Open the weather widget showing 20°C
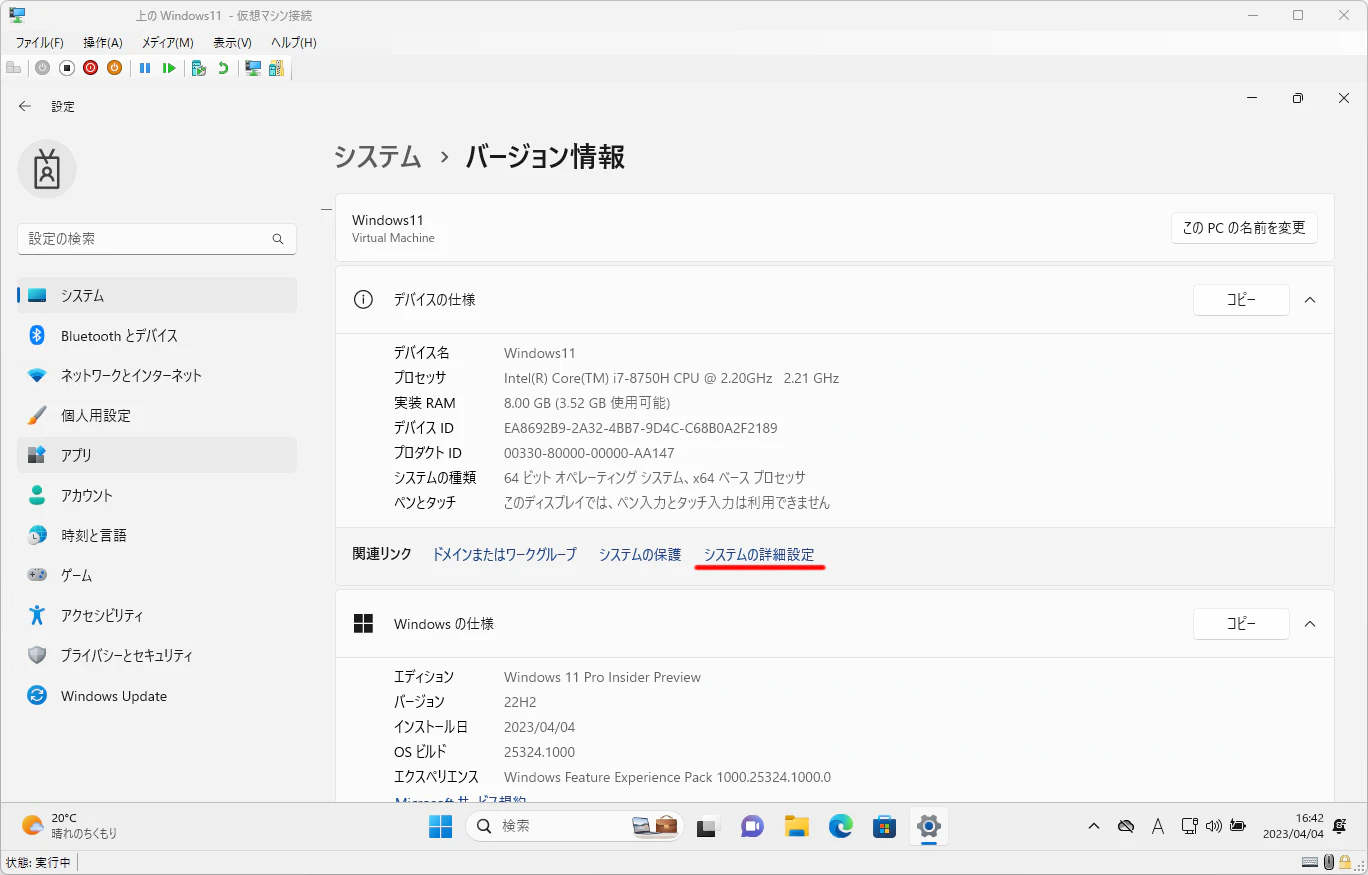 pos(70,826)
